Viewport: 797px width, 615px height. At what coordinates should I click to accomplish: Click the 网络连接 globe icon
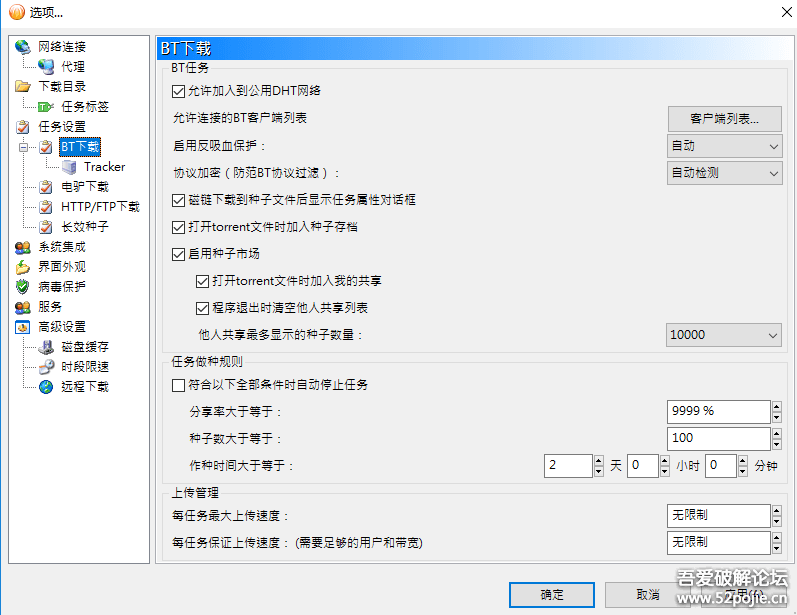[22, 47]
